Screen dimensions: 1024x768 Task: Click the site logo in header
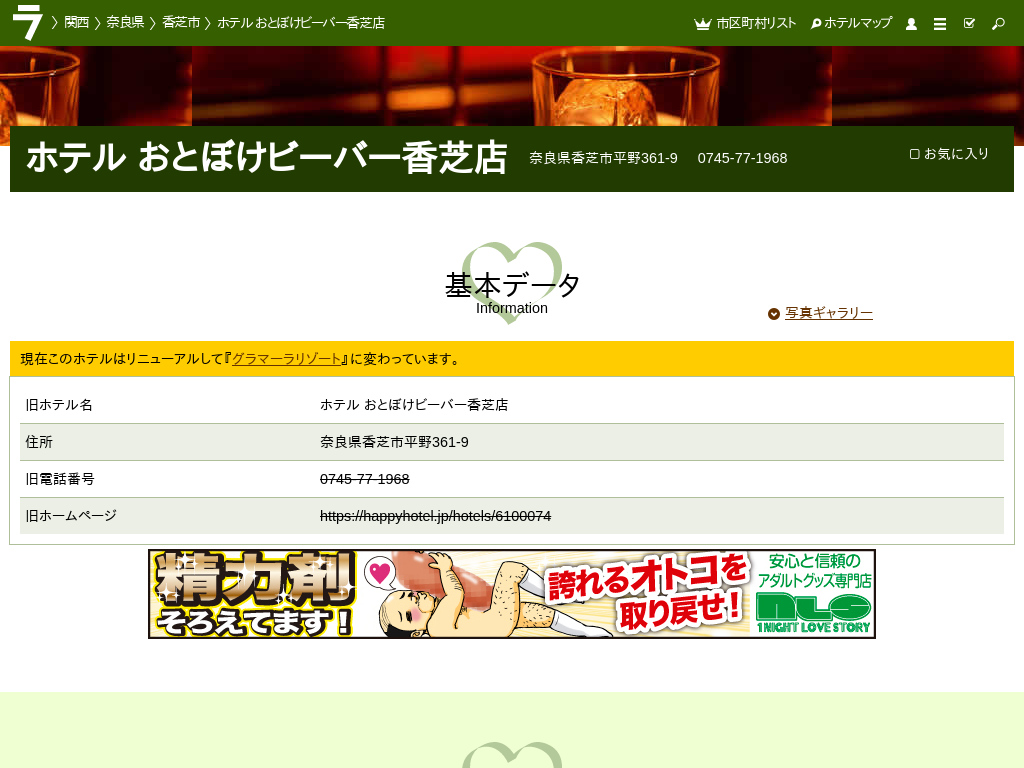(27, 22)
